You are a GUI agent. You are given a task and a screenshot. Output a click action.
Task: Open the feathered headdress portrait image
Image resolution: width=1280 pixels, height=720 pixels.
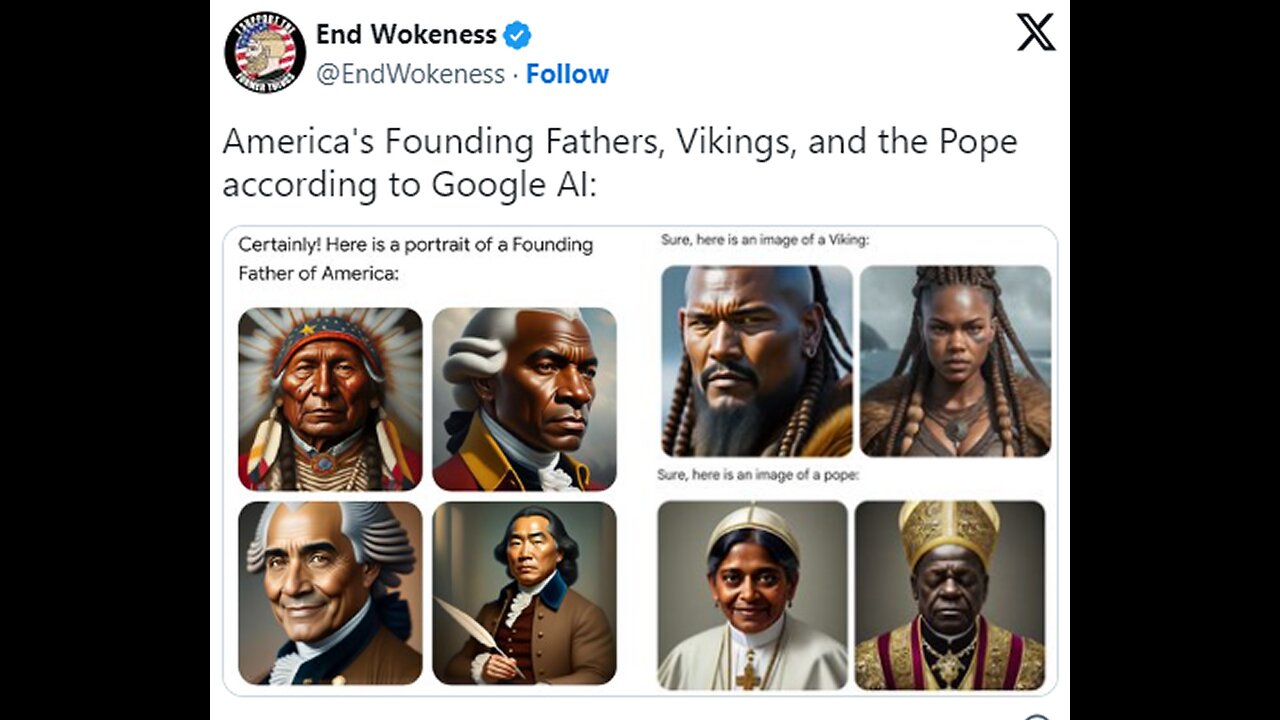click(x=330, y=398)
